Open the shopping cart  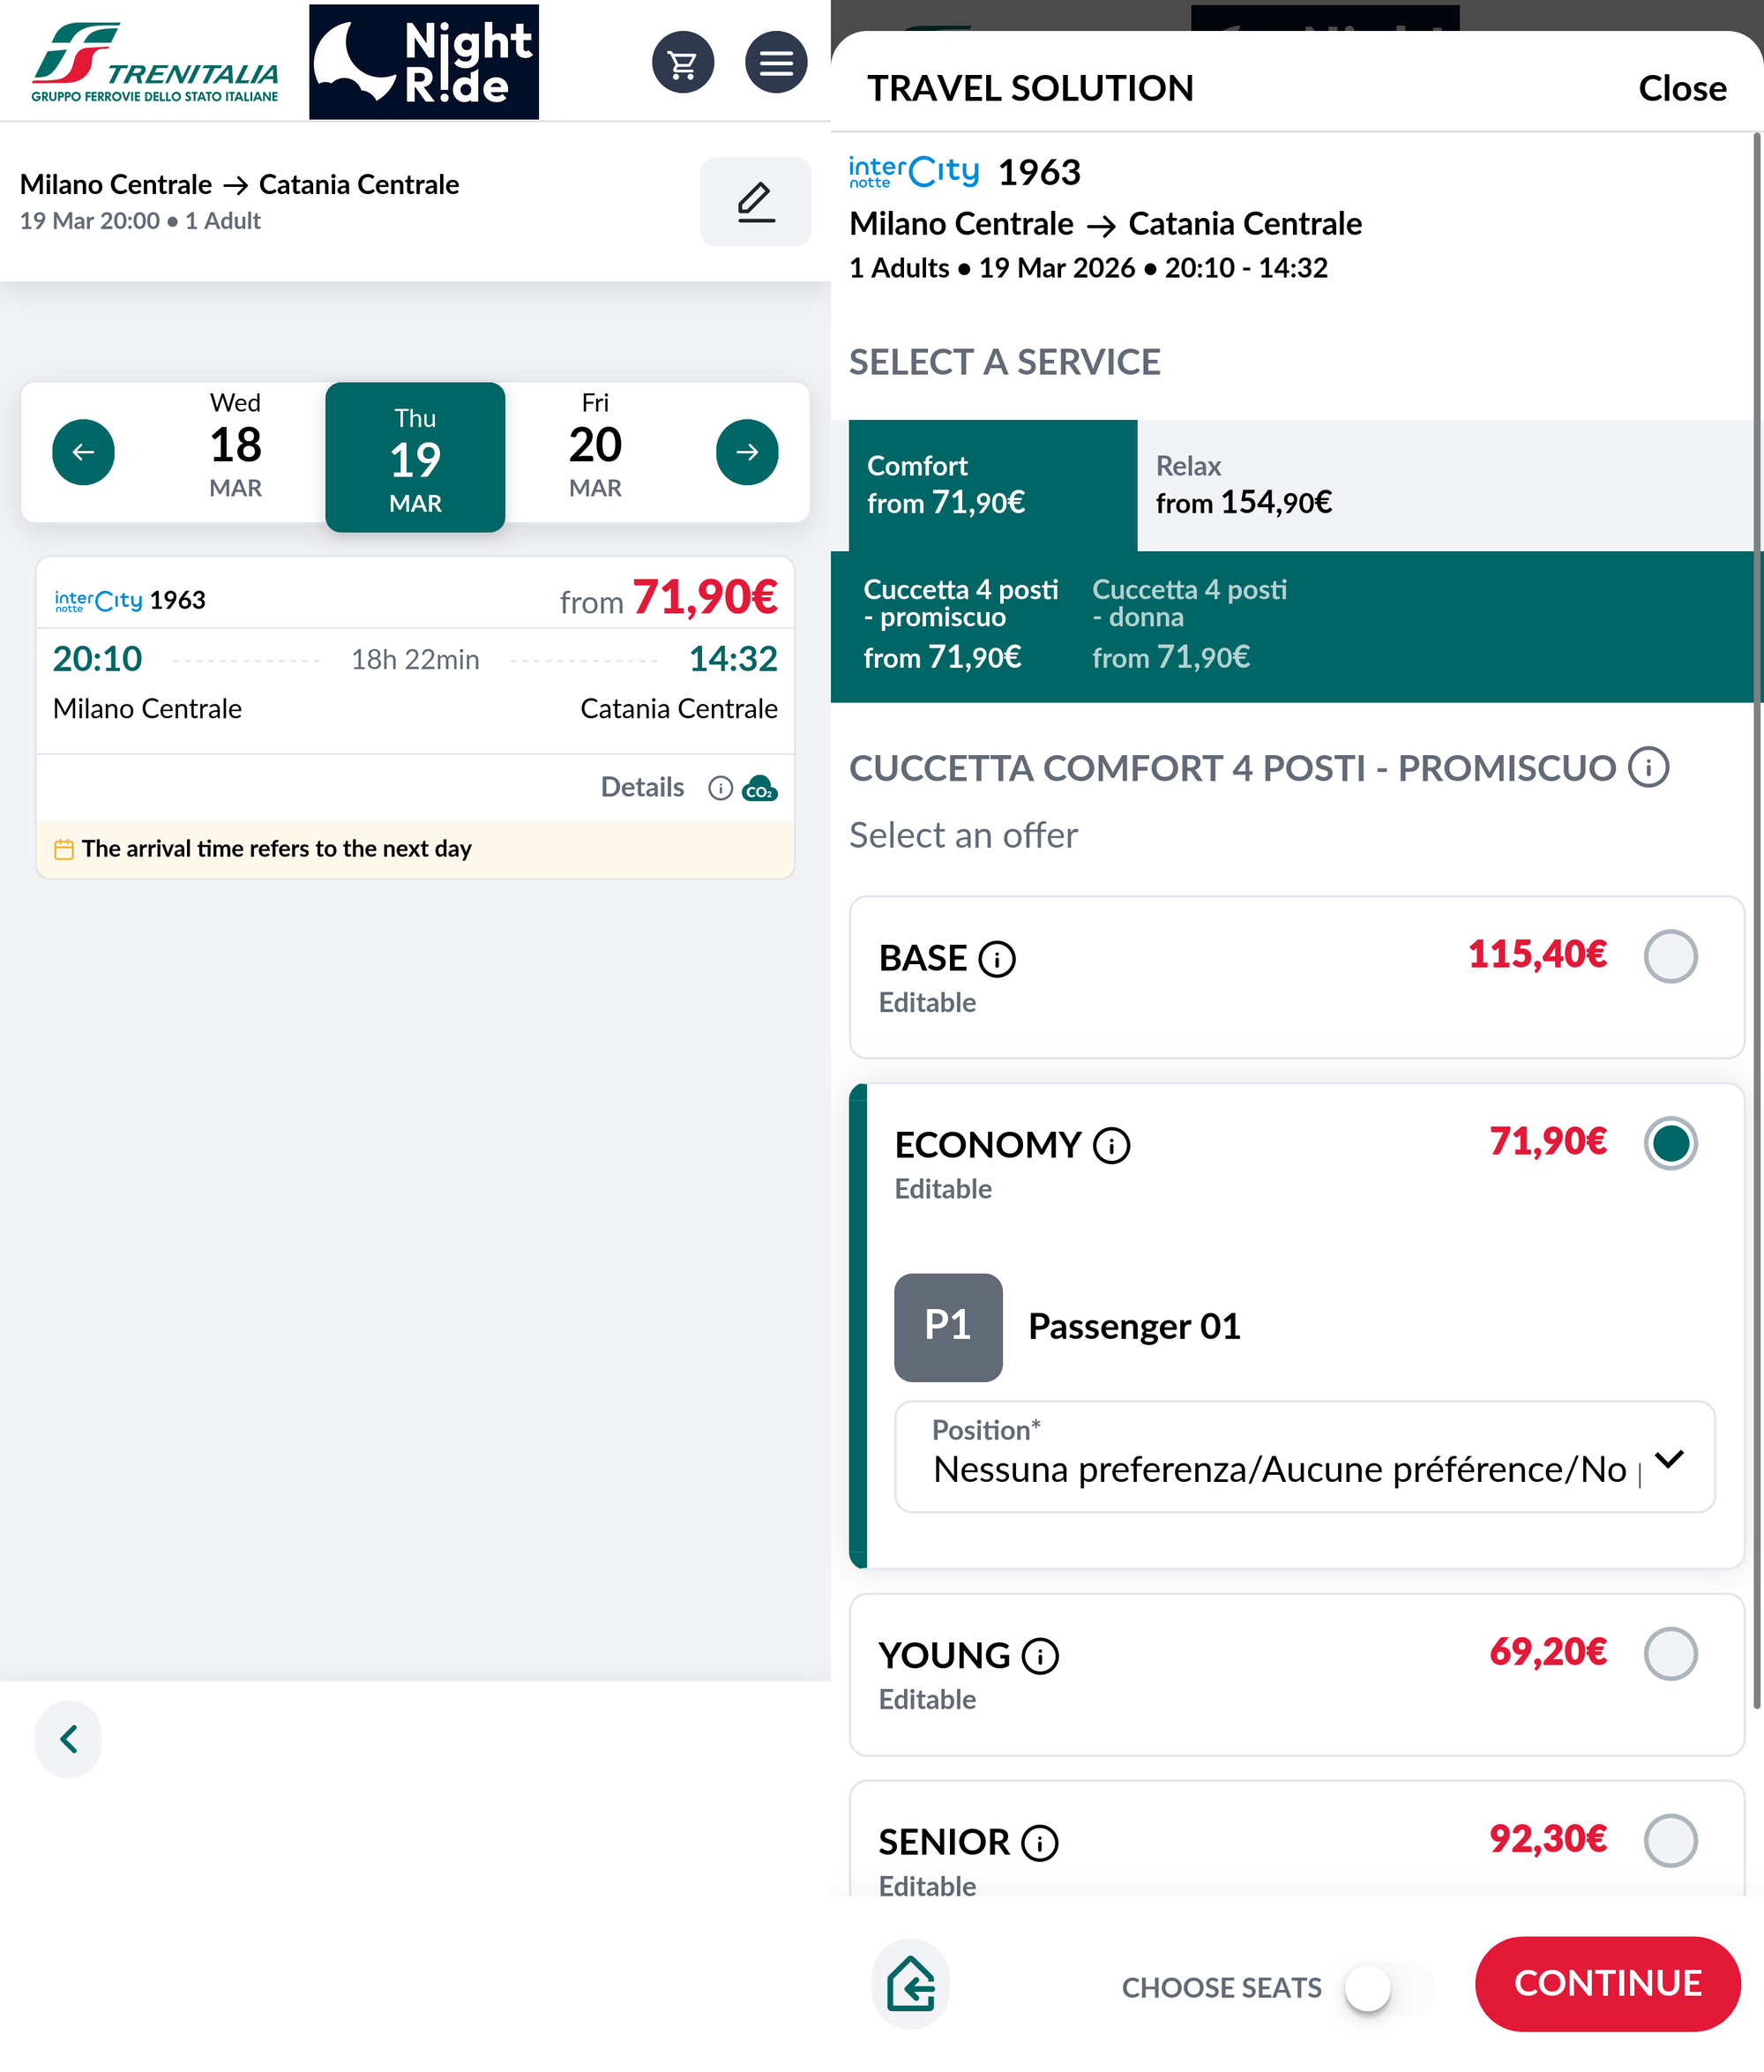click(x=684, y=62)
